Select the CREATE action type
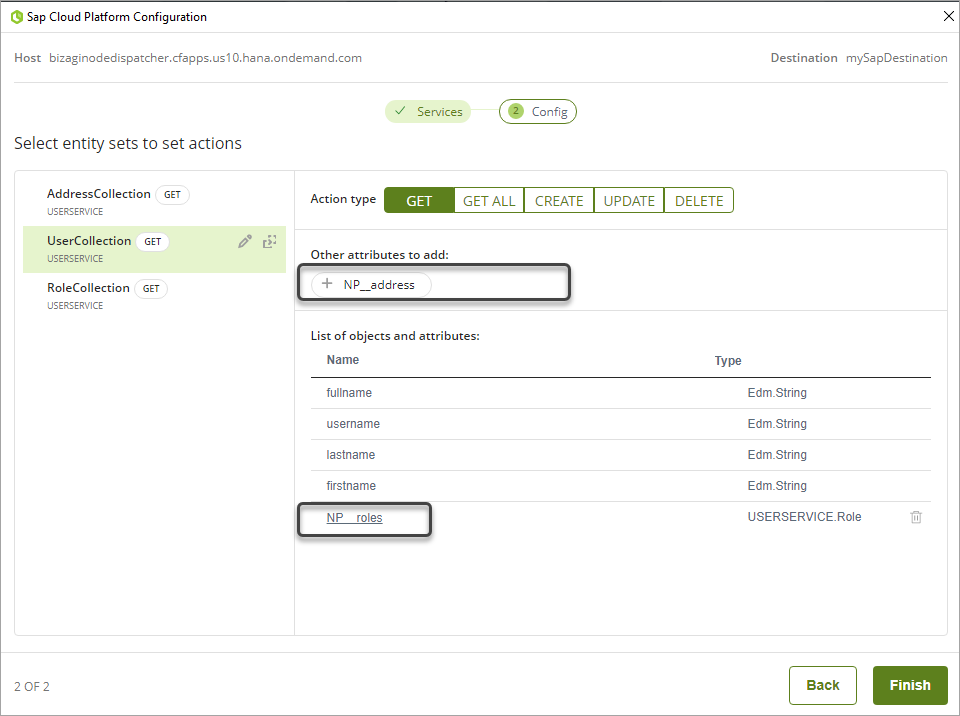Viewport: 960px width, 716px height. (559, 200)
